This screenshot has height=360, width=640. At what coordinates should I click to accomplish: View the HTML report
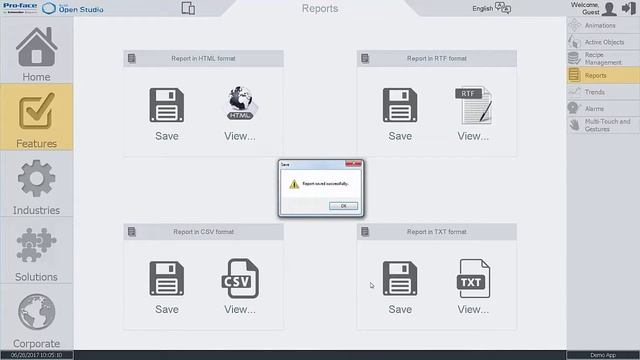click(x=240, y=114)
